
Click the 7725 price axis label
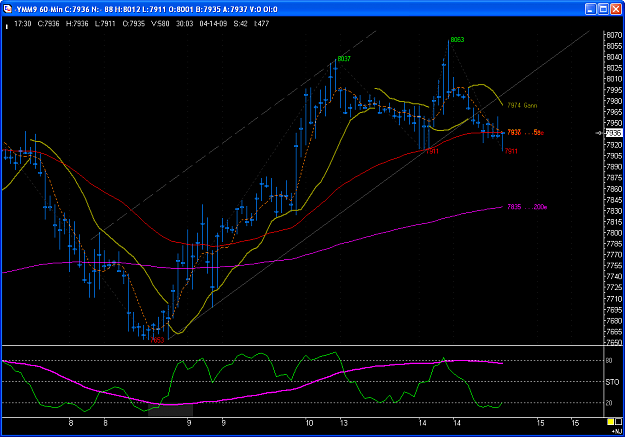(x=614, y=287)
